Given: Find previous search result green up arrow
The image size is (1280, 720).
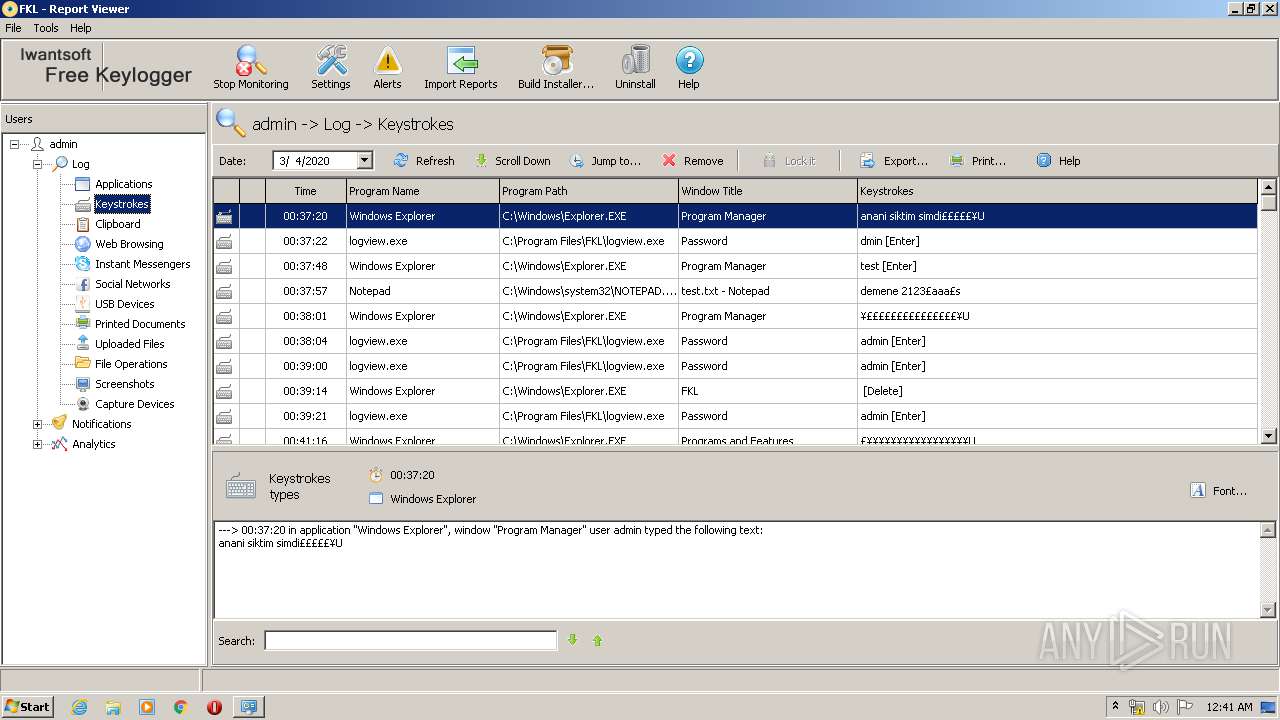Looking at the screenshot, I should tap(598, 640).
